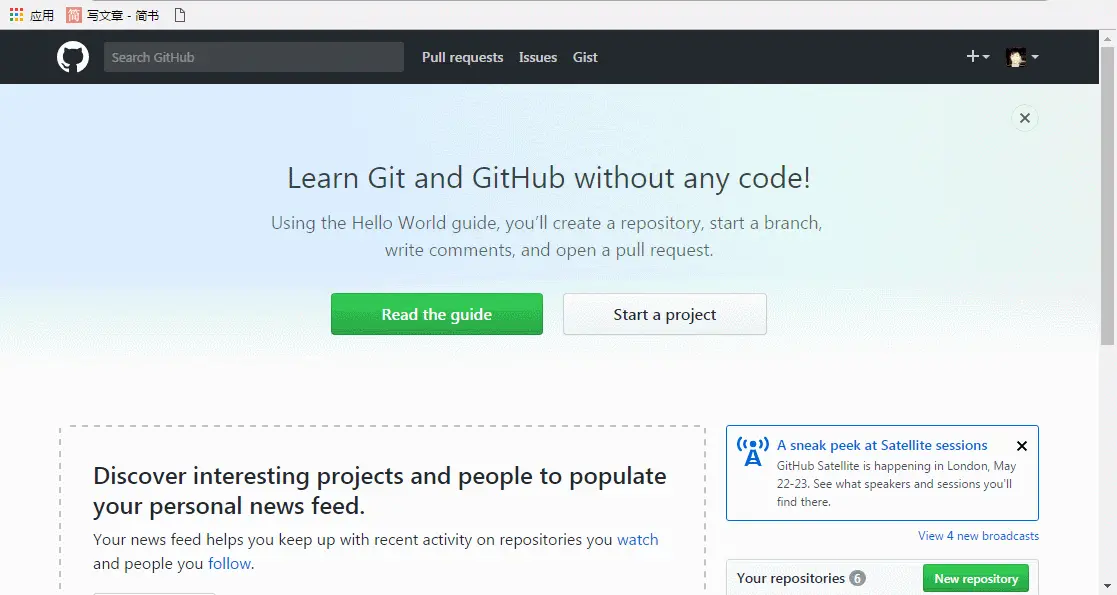Create a New repository

tap(976, 579)
